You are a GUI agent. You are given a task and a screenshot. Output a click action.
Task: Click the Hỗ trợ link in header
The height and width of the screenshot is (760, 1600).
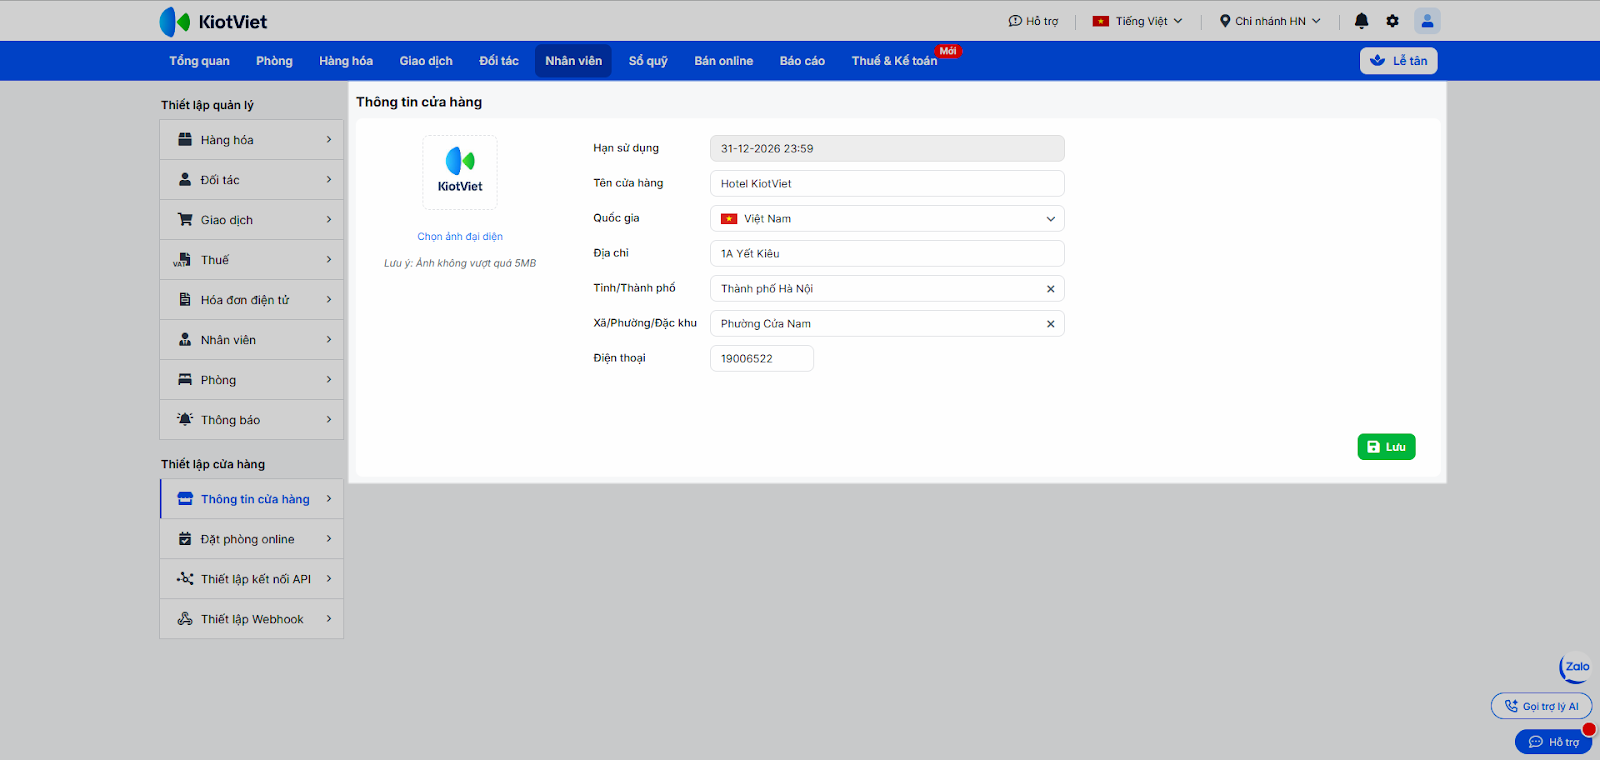(1033, 21)
